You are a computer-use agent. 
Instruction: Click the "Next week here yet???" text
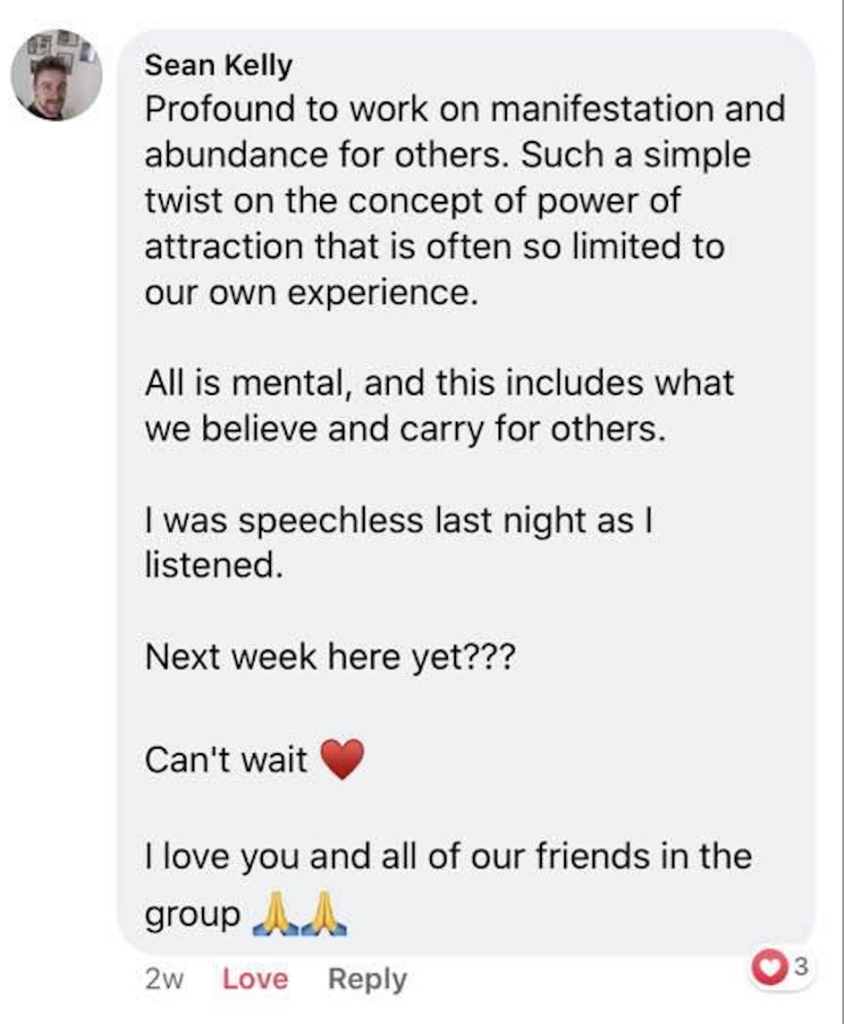(x=330, y=657)
